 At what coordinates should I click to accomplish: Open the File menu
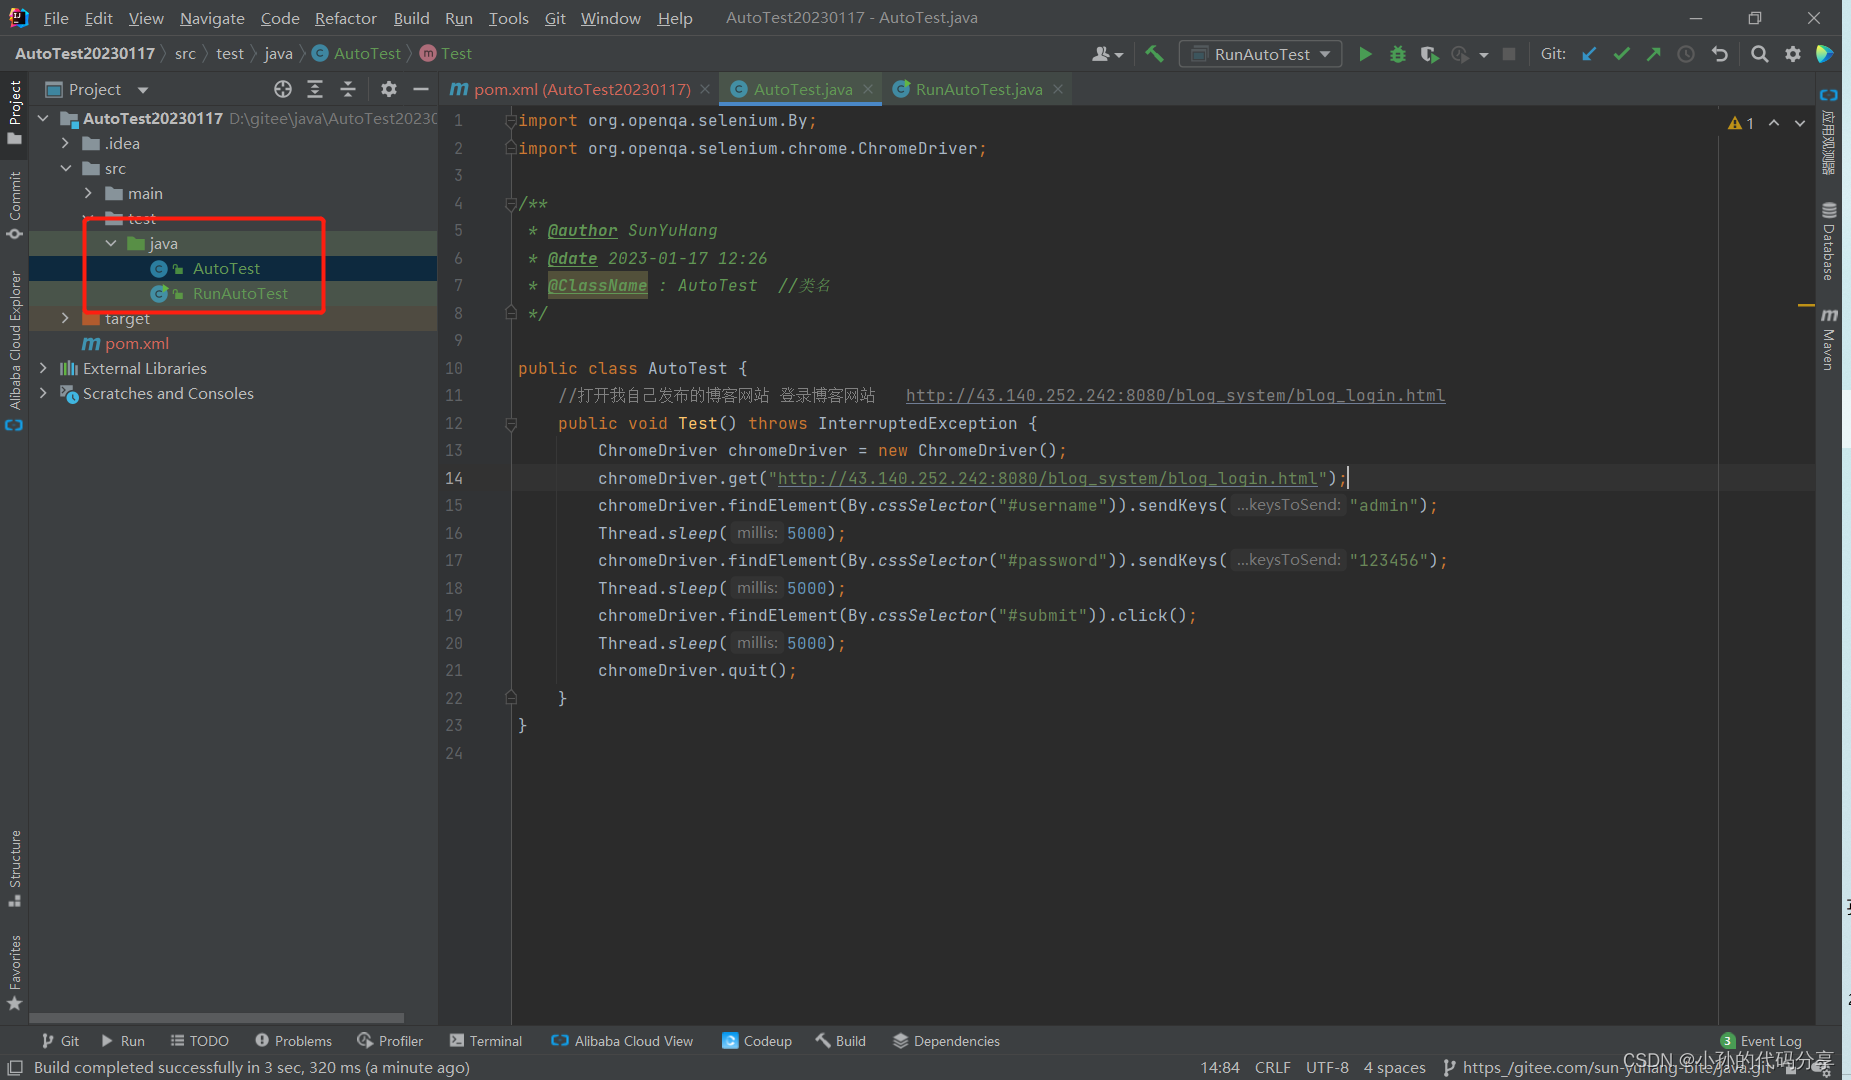pyautogui.click(x=56, y=18)
